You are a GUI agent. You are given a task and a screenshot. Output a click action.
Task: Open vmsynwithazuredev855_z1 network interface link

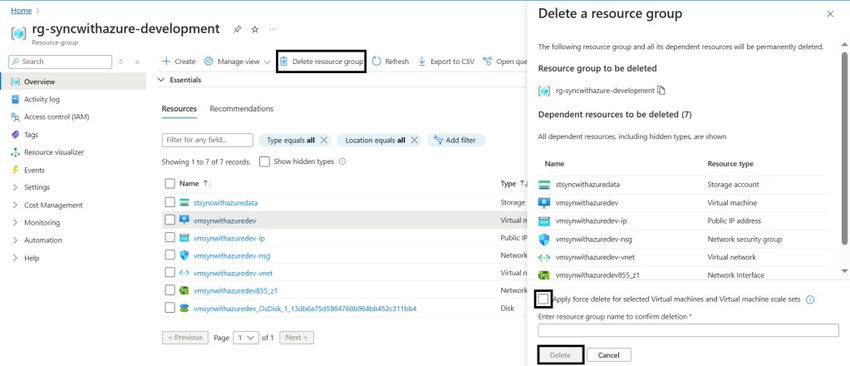click(x=236, y=291)
